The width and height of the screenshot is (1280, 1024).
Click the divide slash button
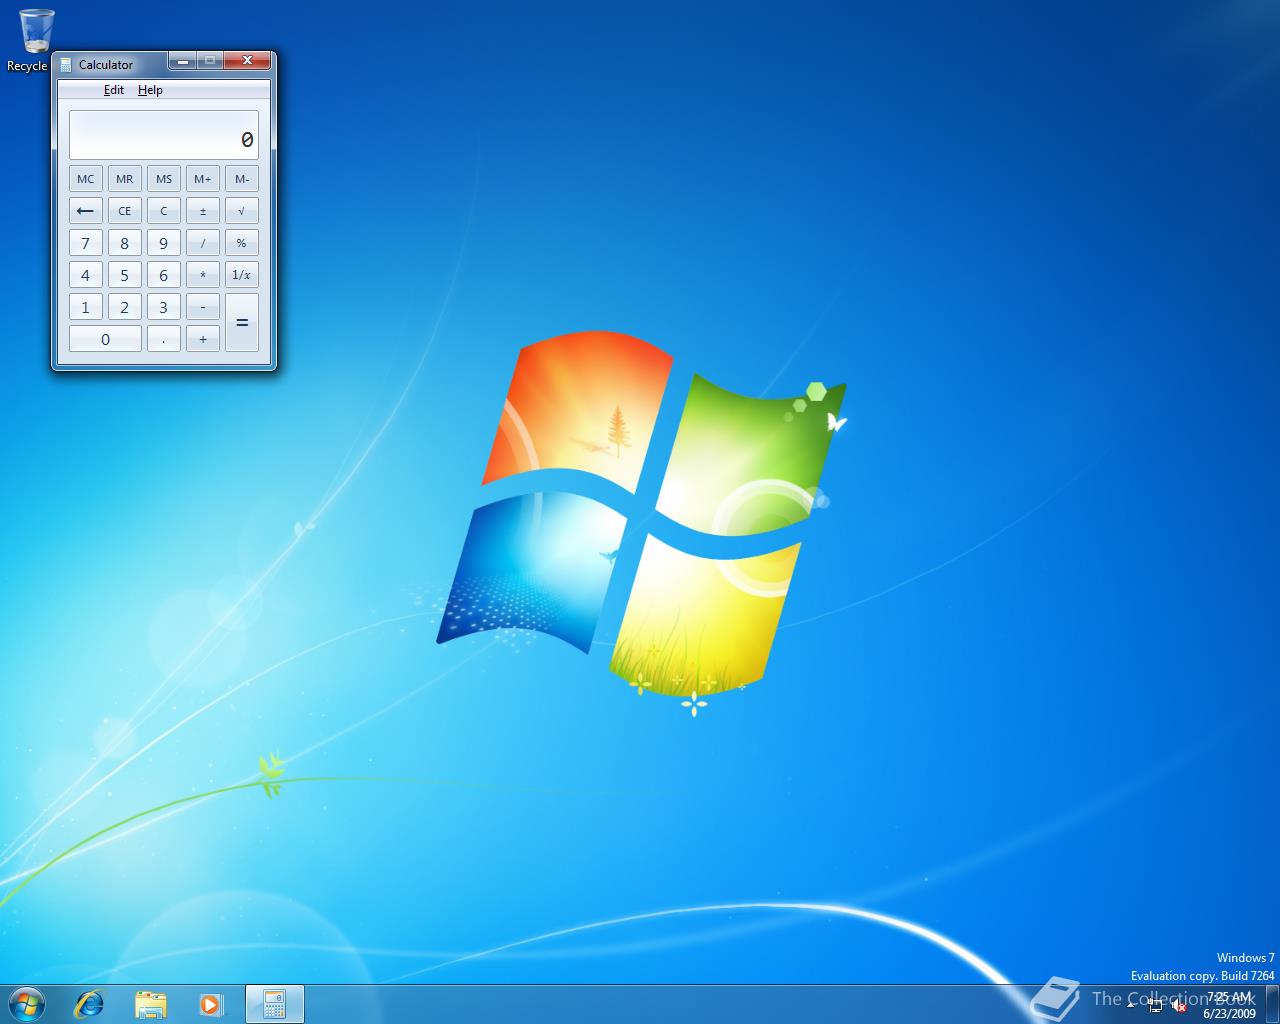coord(203,243)
